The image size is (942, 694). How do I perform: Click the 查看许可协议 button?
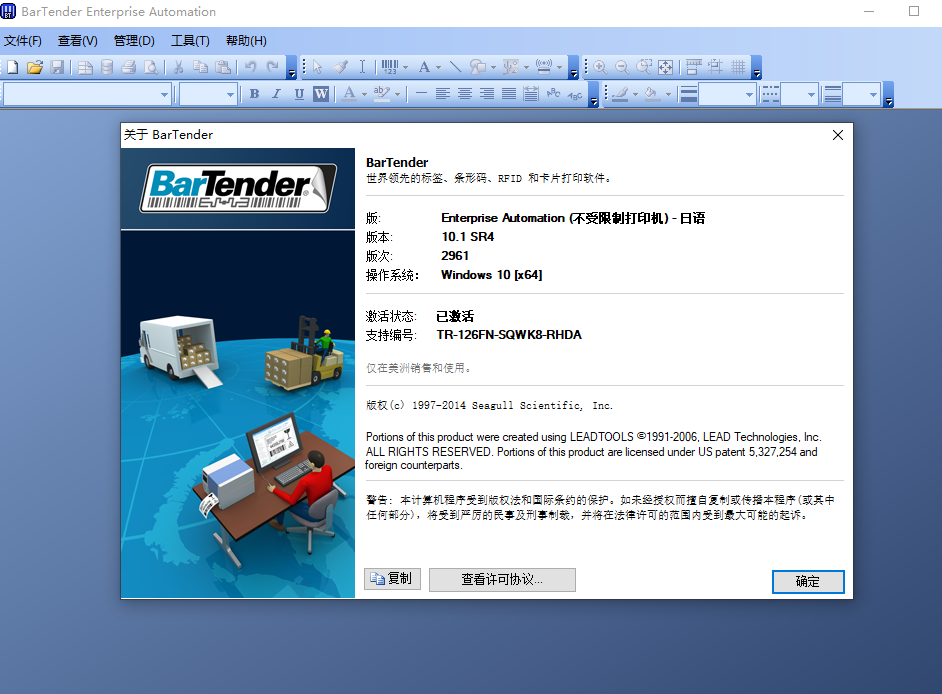502,579
